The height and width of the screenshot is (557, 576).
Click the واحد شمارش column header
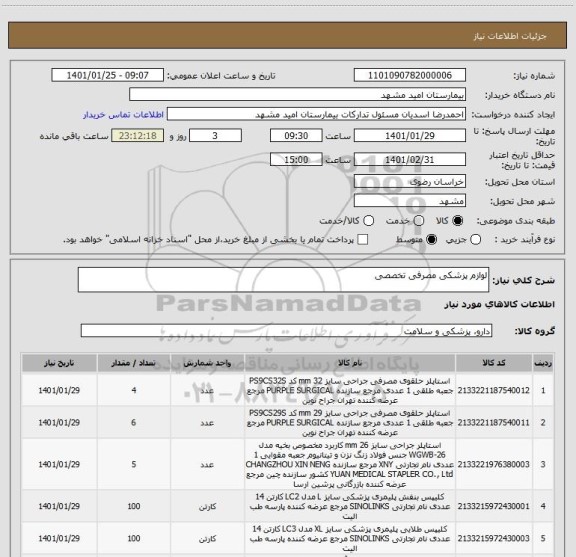(207, 363)
